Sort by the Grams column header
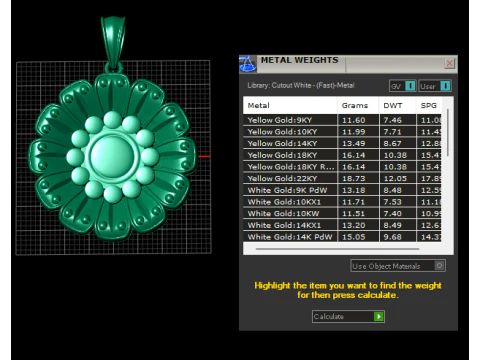This screenshot has height=360, width=480. 358,105
